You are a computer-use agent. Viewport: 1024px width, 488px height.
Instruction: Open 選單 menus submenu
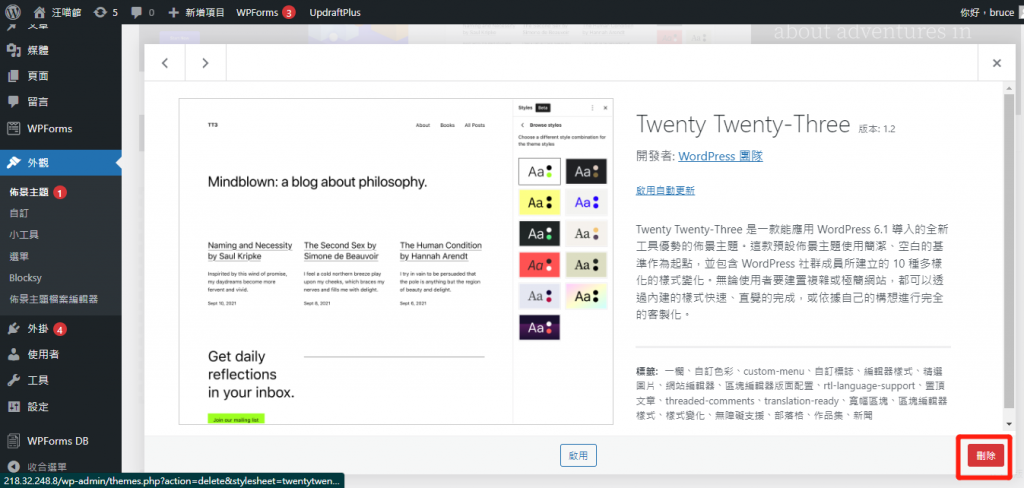19,256
